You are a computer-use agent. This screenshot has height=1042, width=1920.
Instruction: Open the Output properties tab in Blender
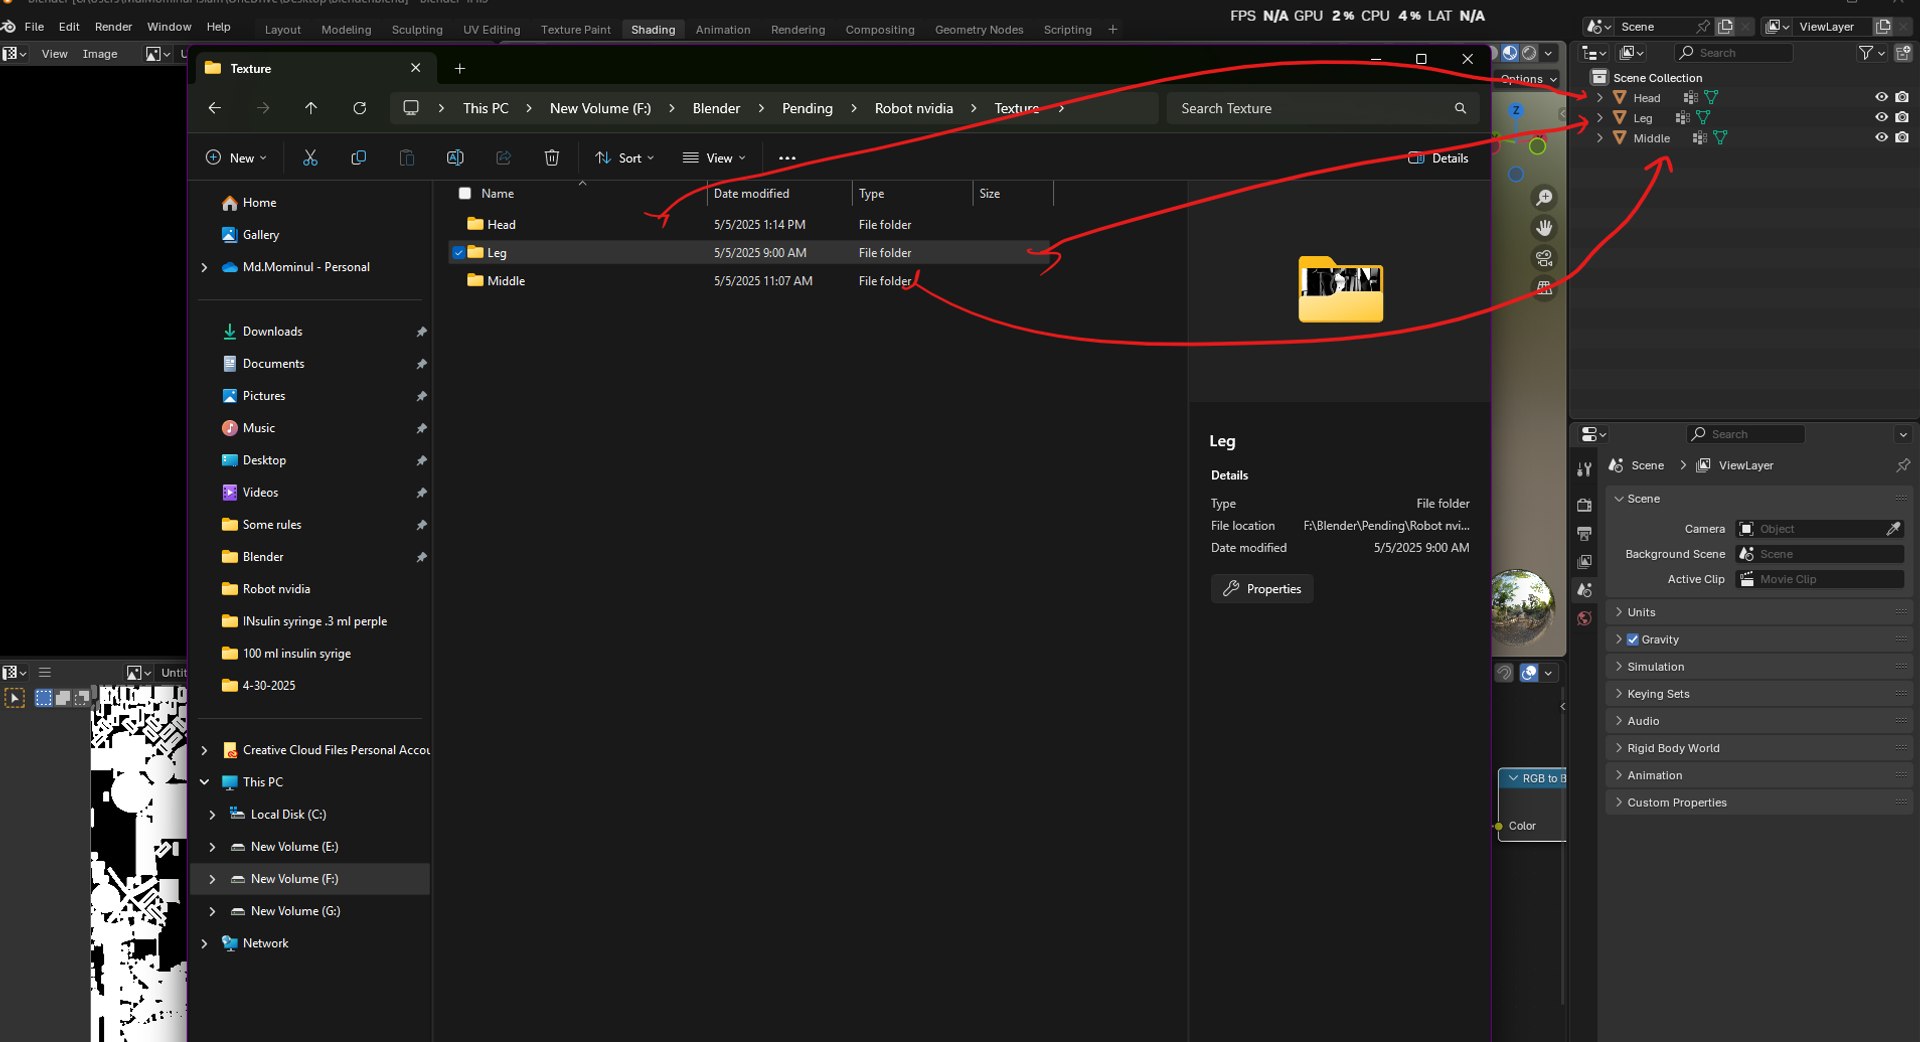[x=1584, y=533]
